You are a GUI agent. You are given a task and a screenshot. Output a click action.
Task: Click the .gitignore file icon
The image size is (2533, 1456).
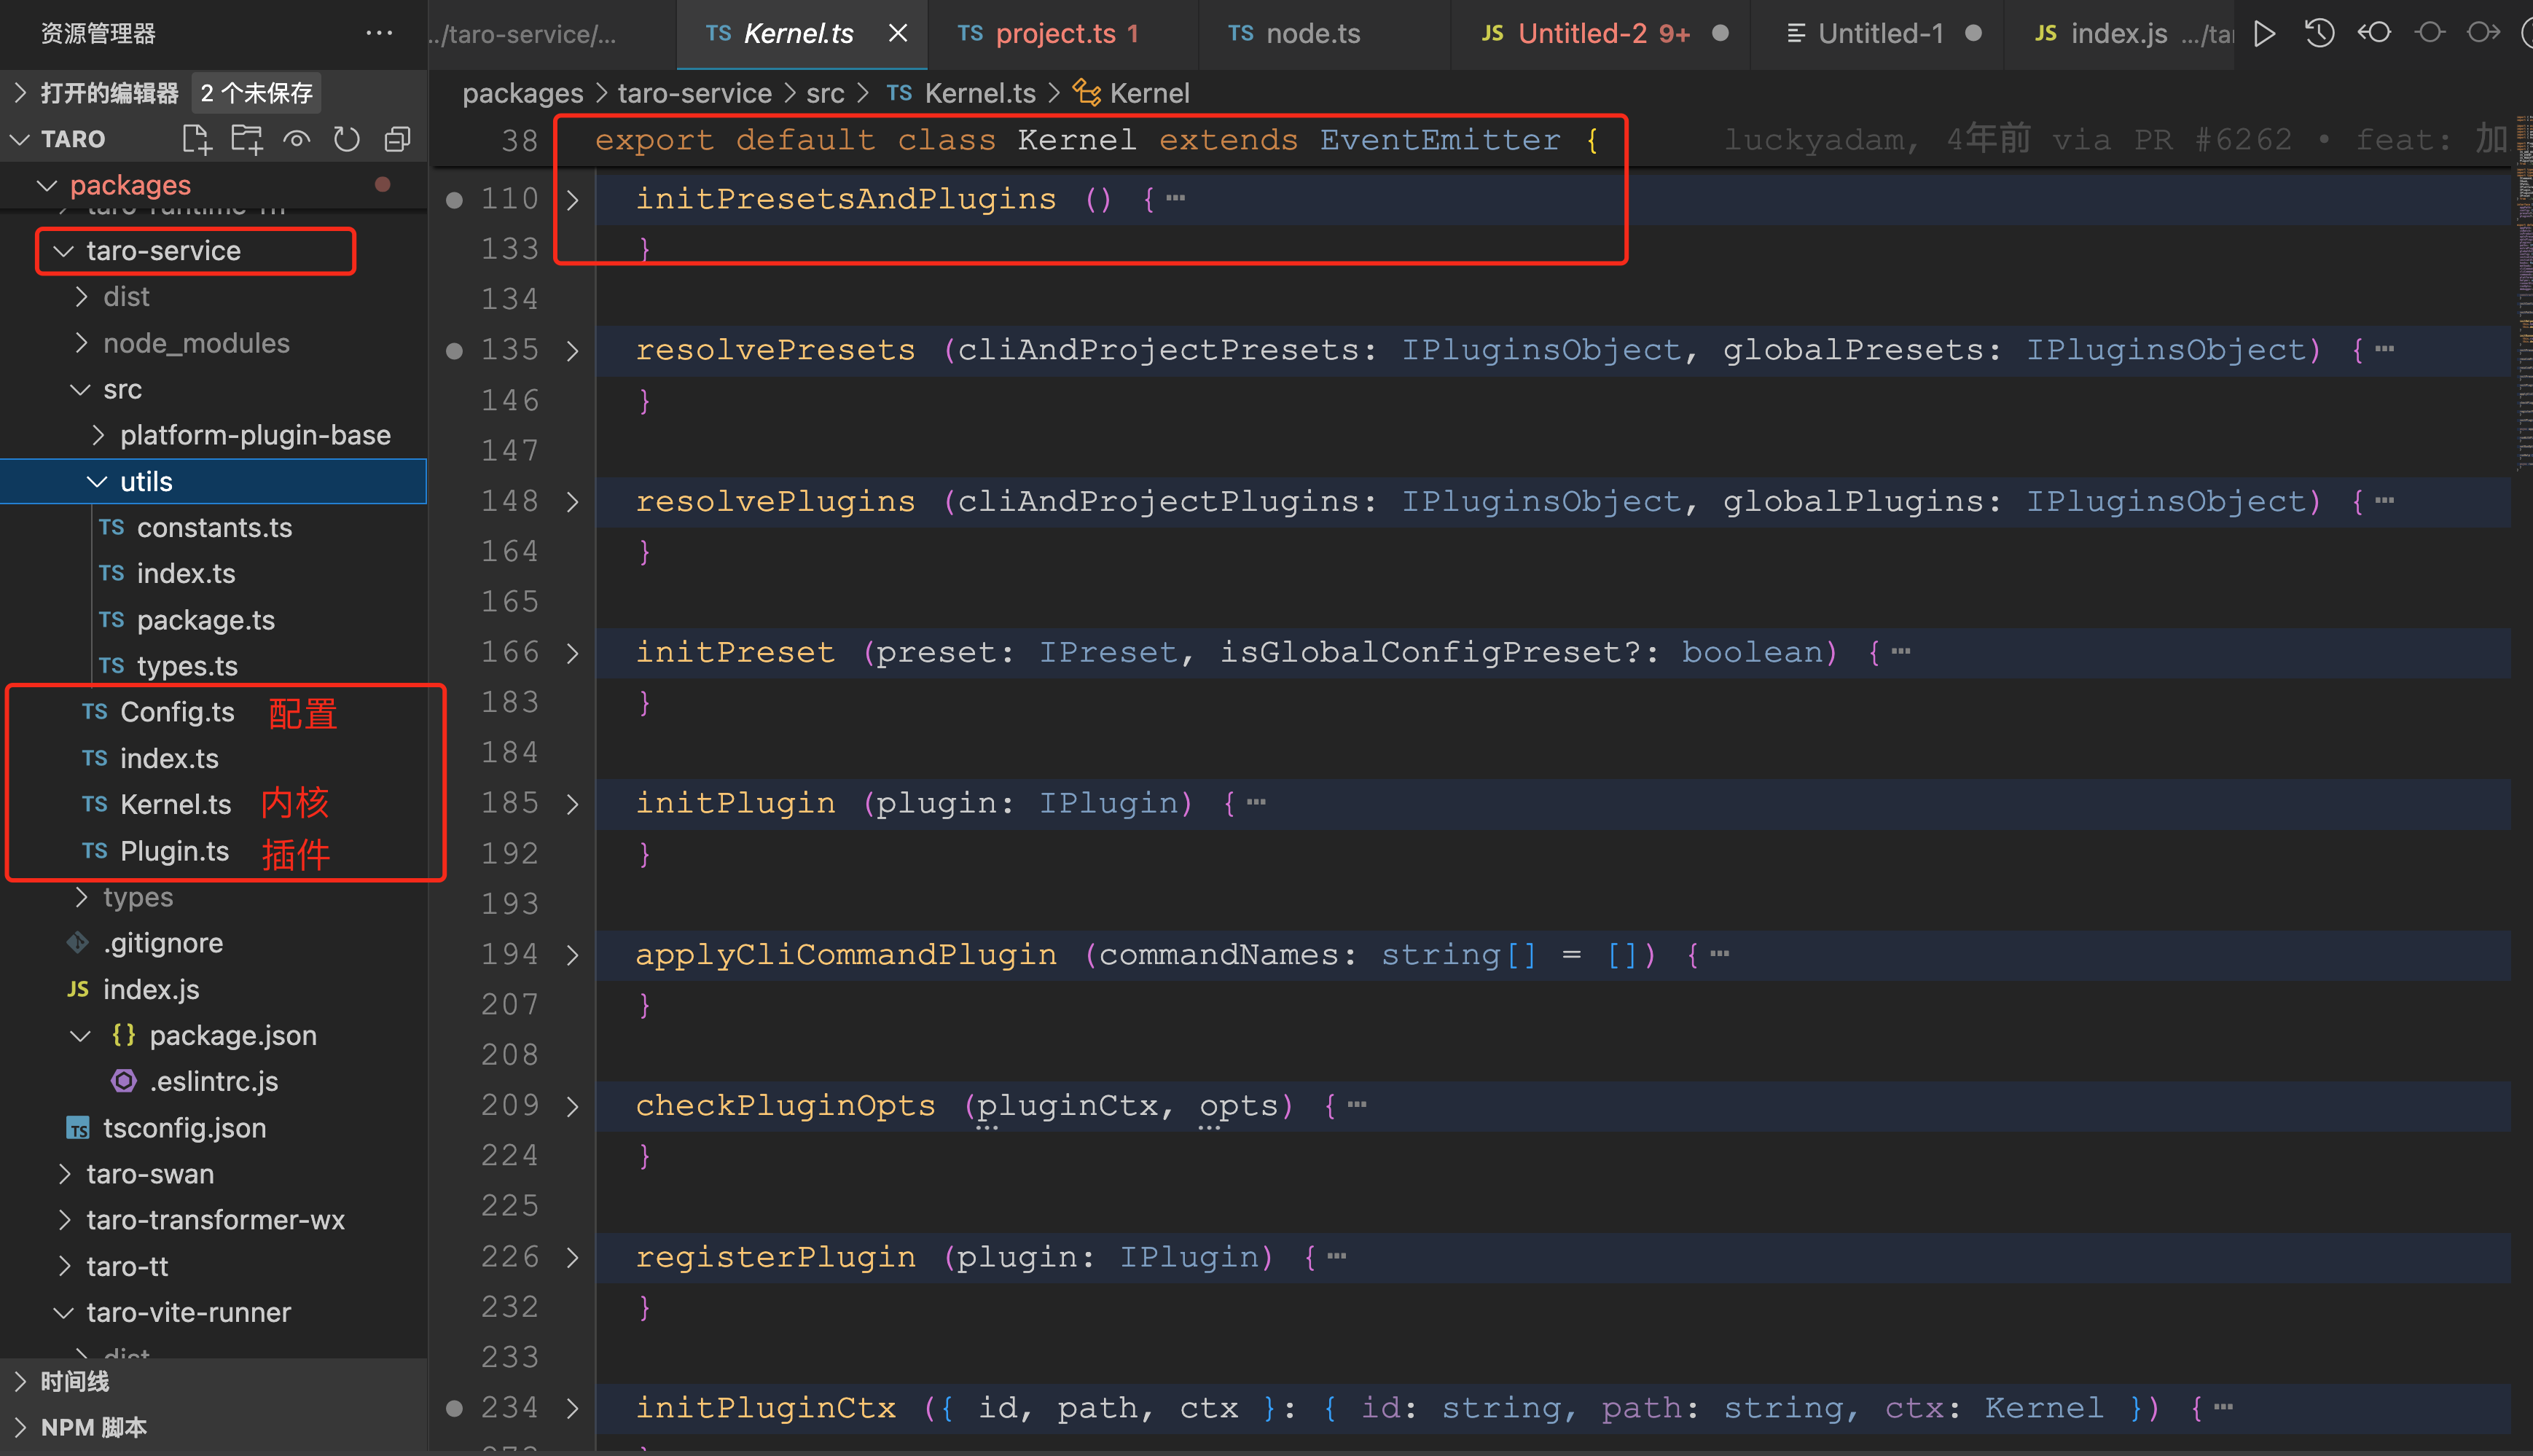point(78,942)
